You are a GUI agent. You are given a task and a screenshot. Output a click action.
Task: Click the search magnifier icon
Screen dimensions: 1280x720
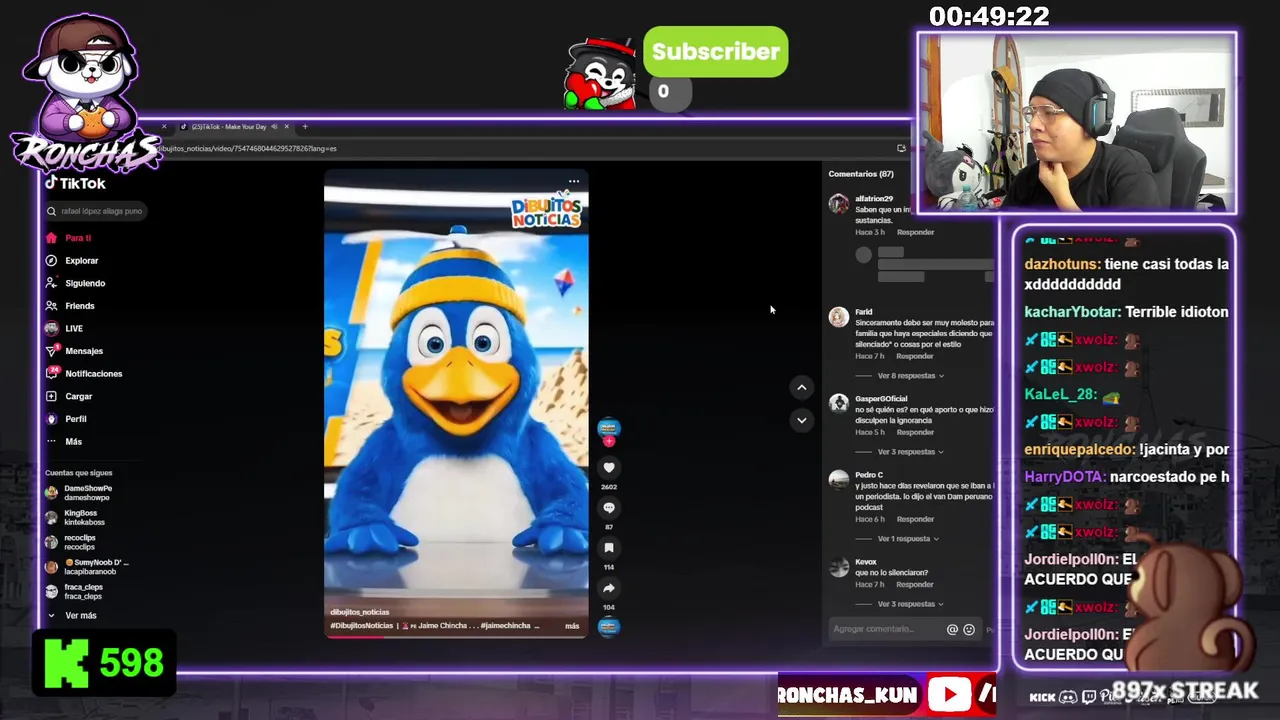coord(51,211)
